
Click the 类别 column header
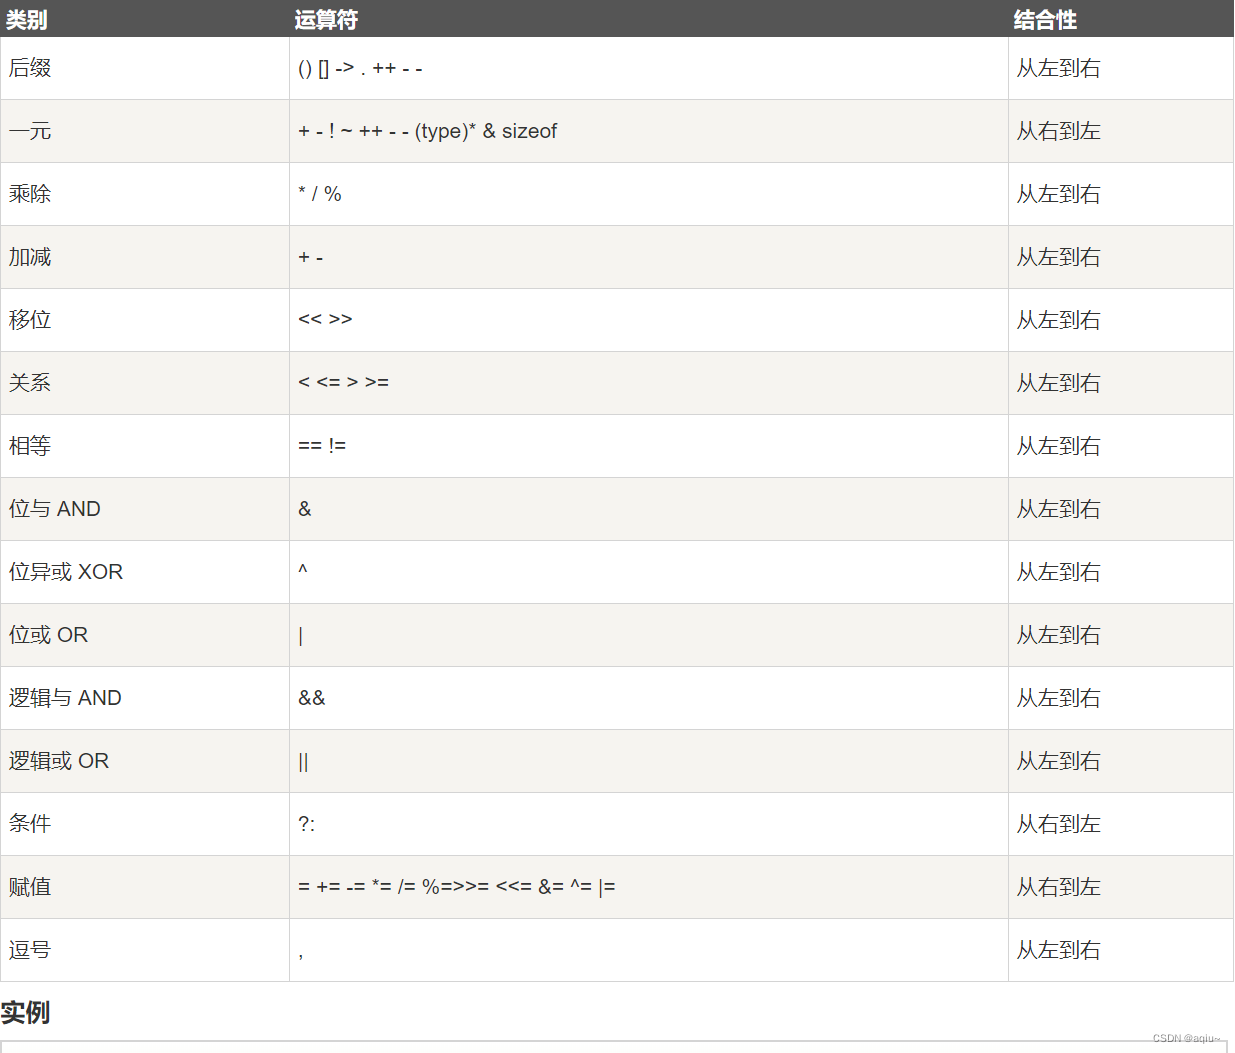click(26, 20)
